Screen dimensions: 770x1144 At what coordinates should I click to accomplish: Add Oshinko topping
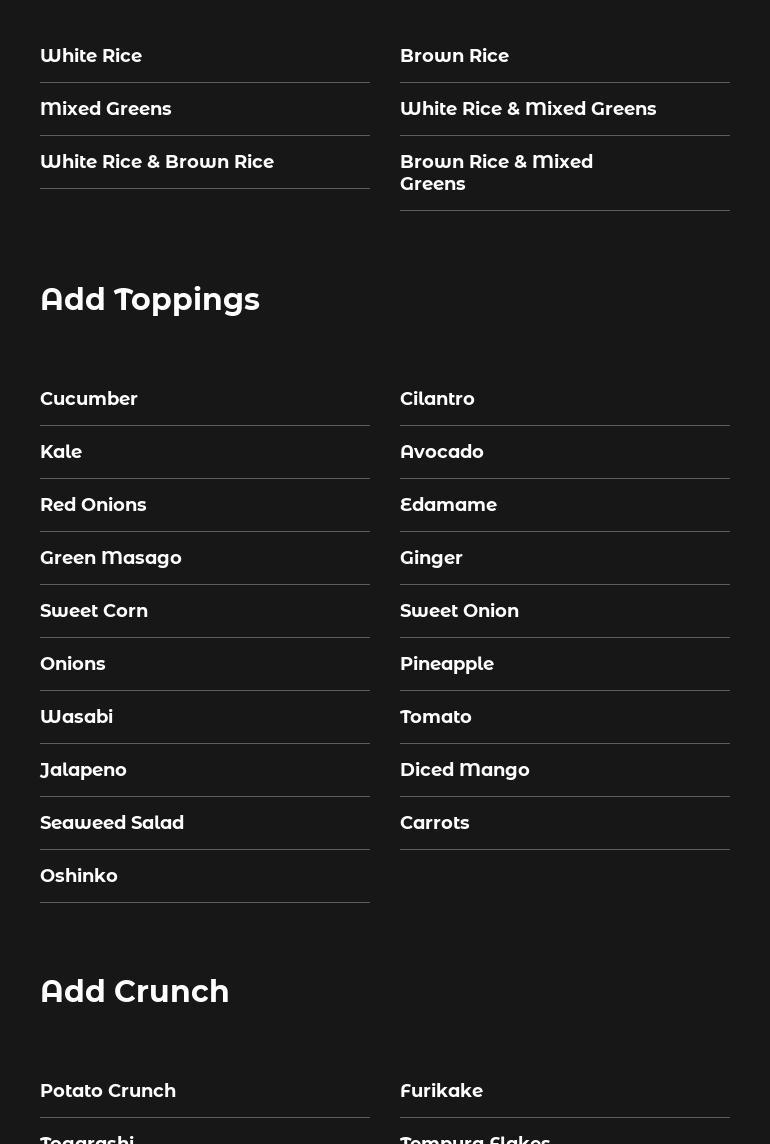[x=79, y=876]
